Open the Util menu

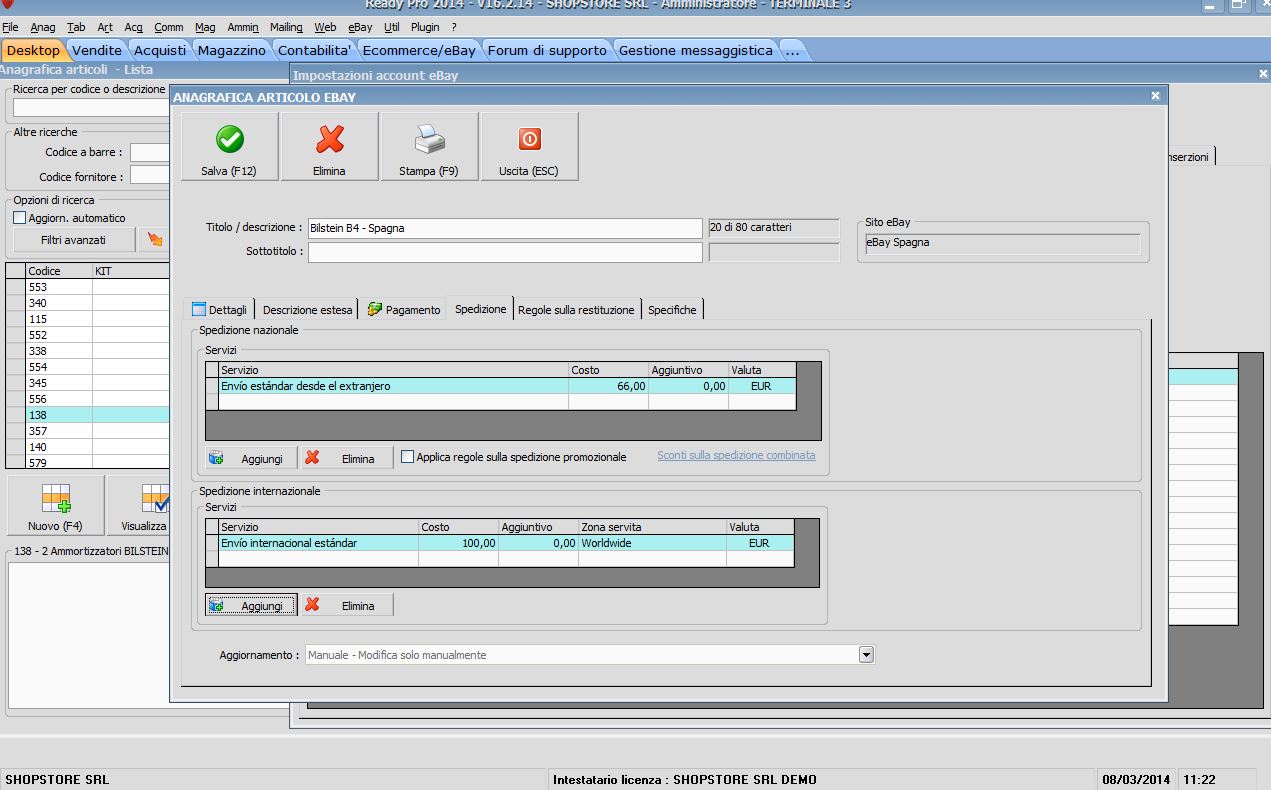[392, 27]
